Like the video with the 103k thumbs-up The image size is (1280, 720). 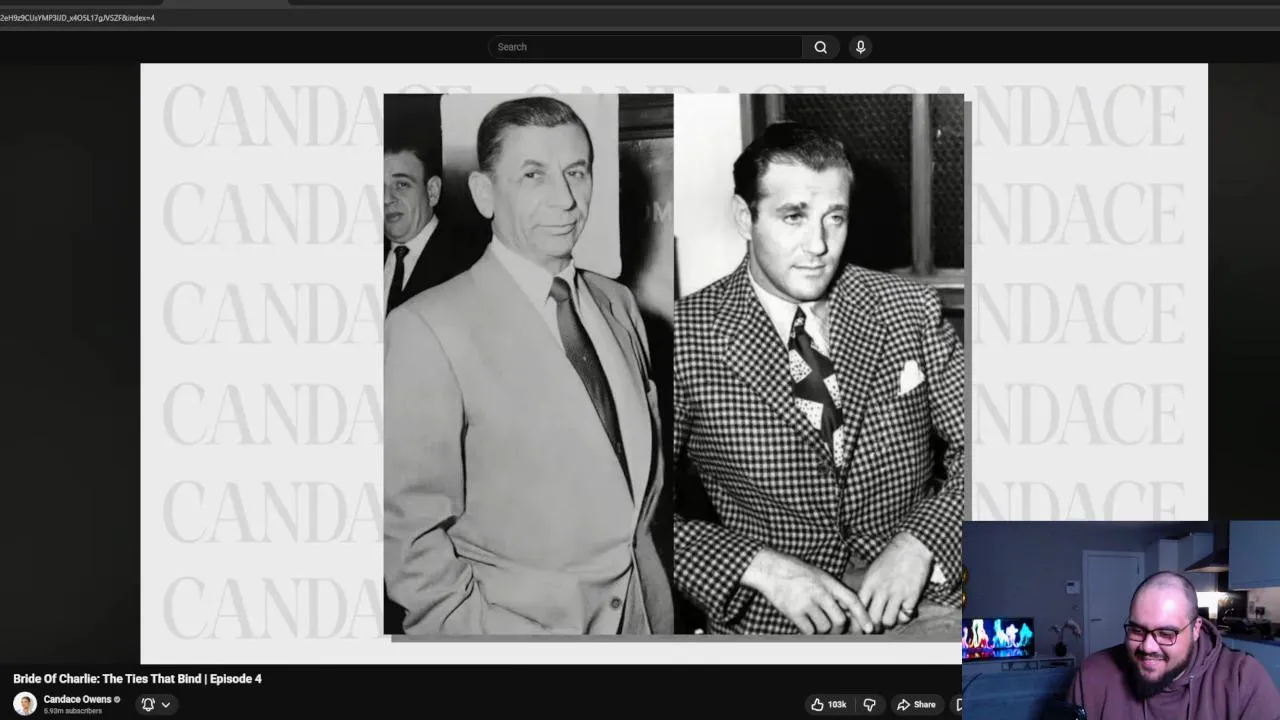tap(829, 705)
